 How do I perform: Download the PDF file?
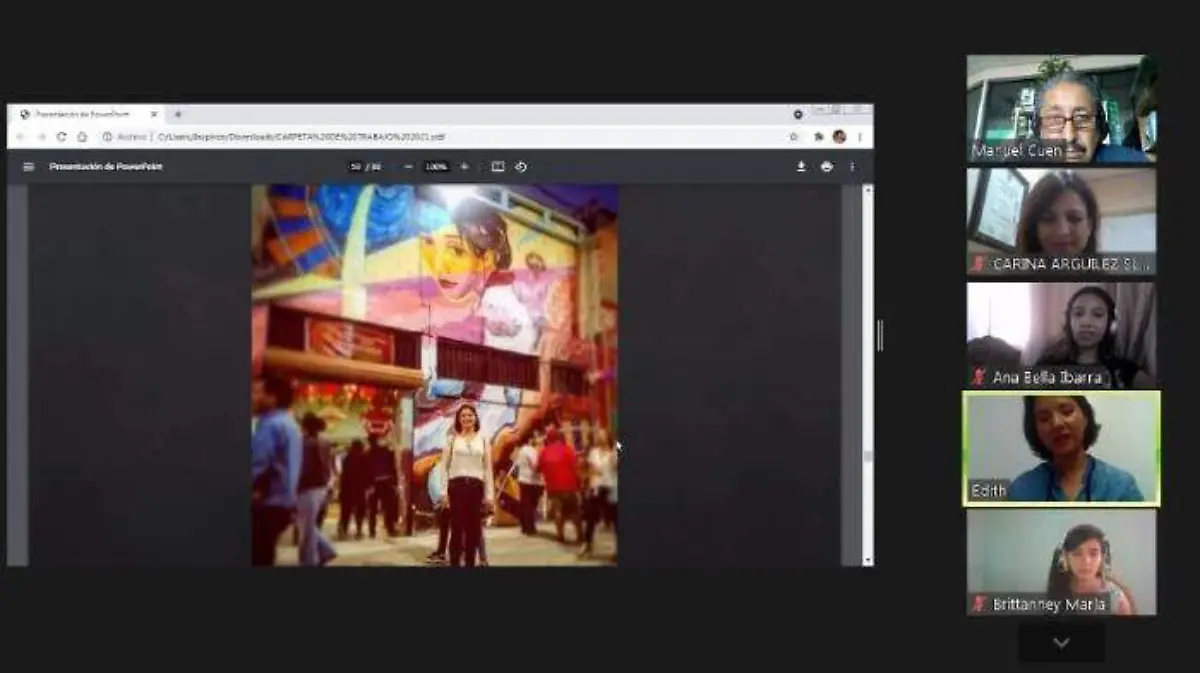tap(801, 167)
